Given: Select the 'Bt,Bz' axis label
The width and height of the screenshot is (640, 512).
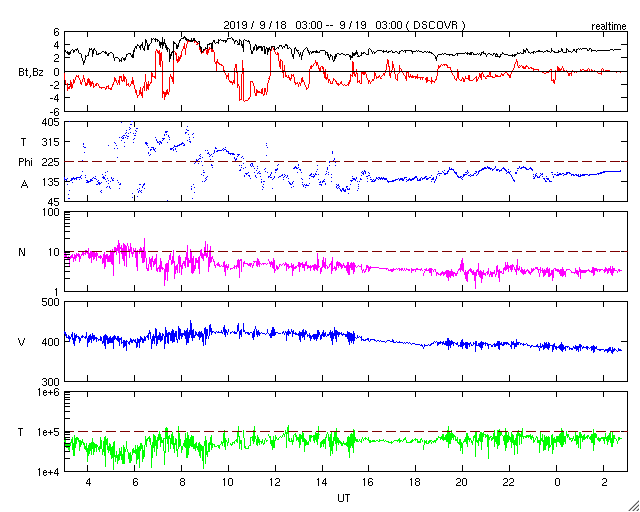Looking at the screenshot, I should pos(31,74).
